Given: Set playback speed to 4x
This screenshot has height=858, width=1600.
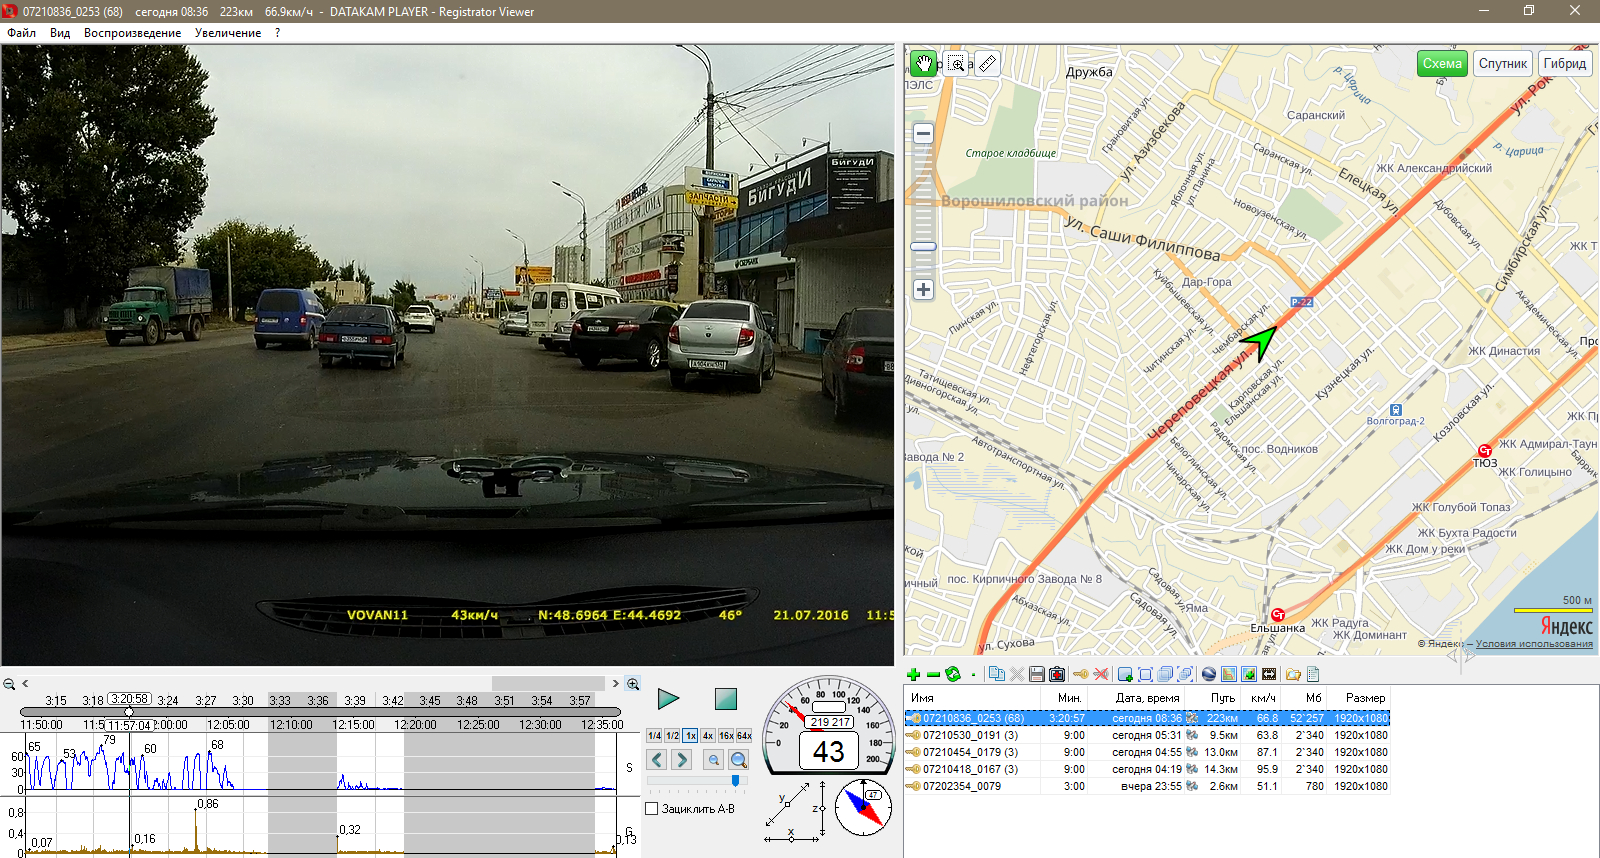Looking at the screenshot, I should pos(708,736).
